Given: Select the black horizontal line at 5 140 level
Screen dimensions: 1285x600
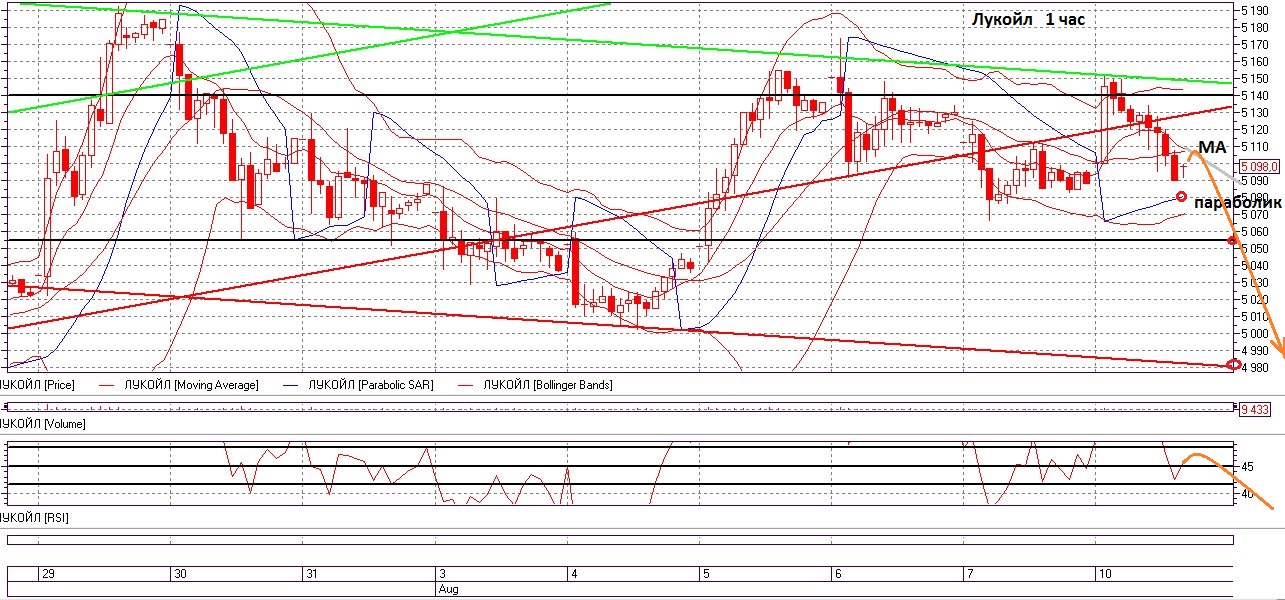Looking at the screenshot, I should 620,95.
